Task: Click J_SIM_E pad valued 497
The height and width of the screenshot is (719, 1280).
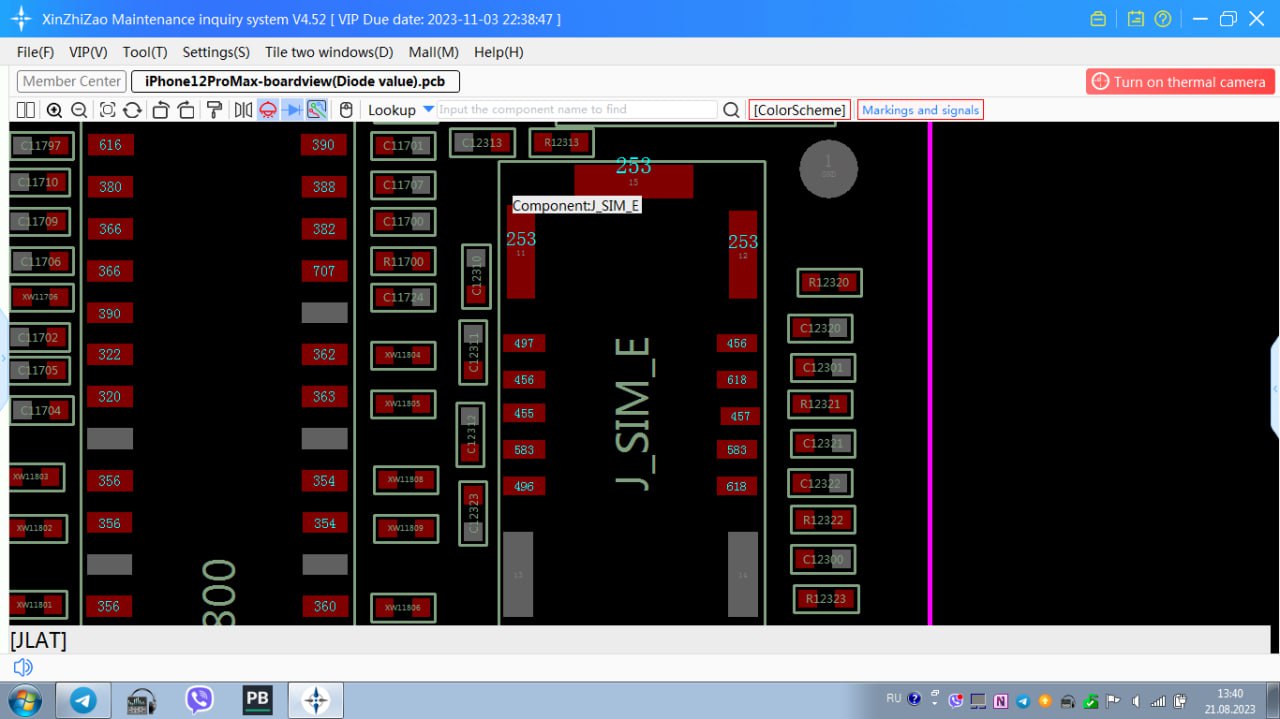Action: coord(524,343)
